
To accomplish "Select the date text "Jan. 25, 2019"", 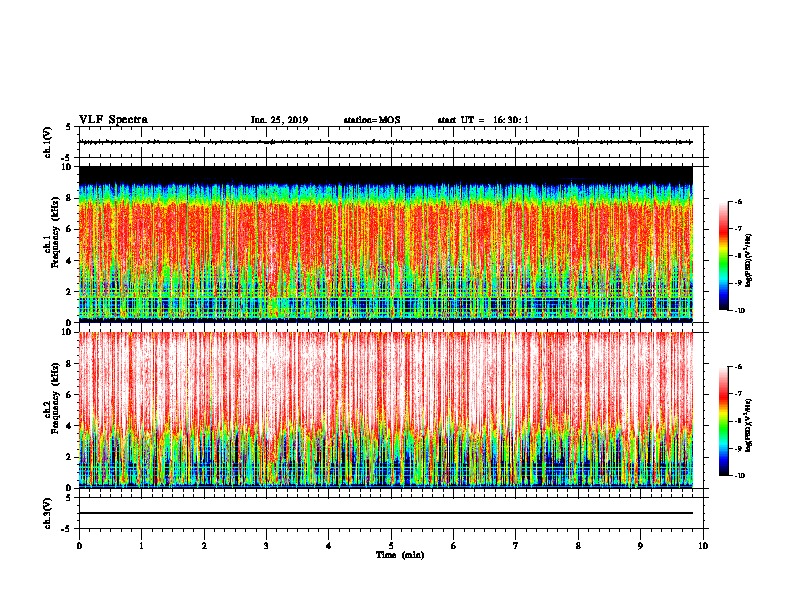I will point(279,120).
